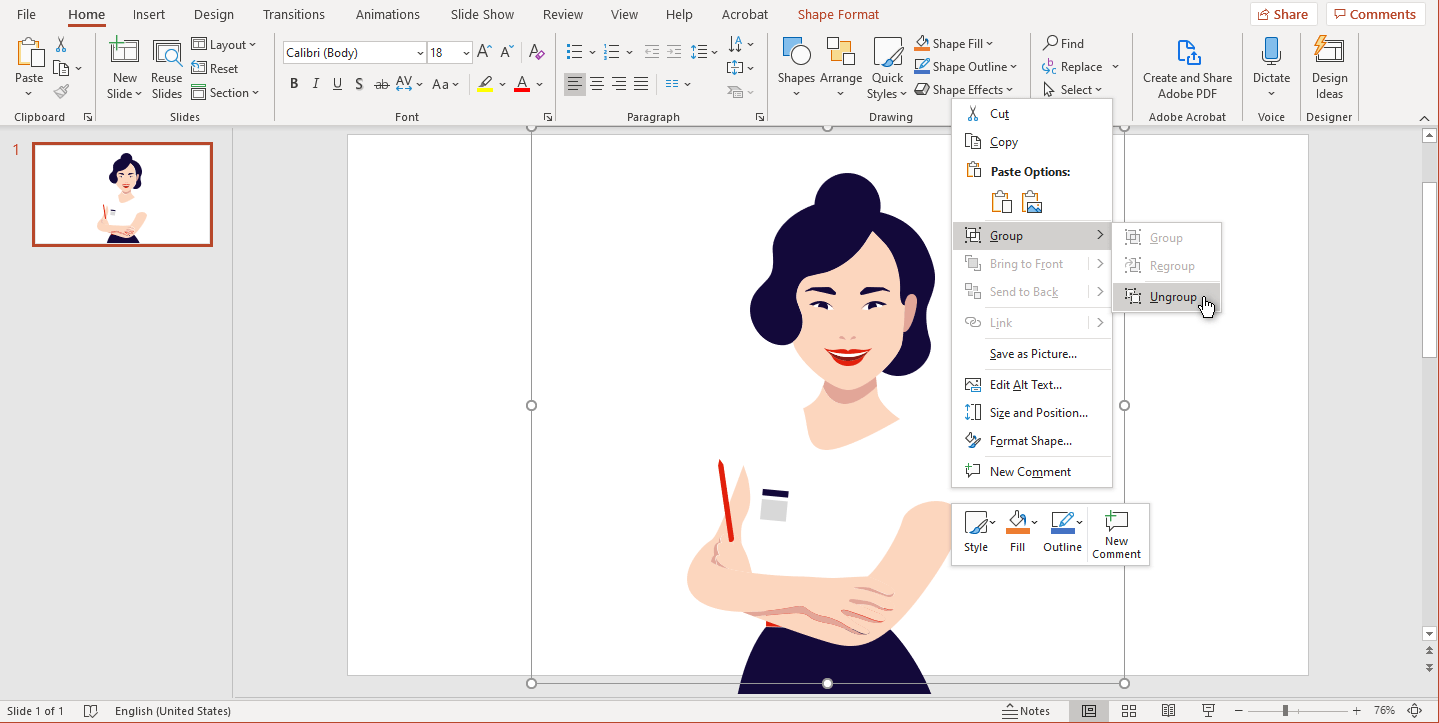Select Save as Picture from context menu
Screen dimensions: 1439x723
coord(1033,354)
